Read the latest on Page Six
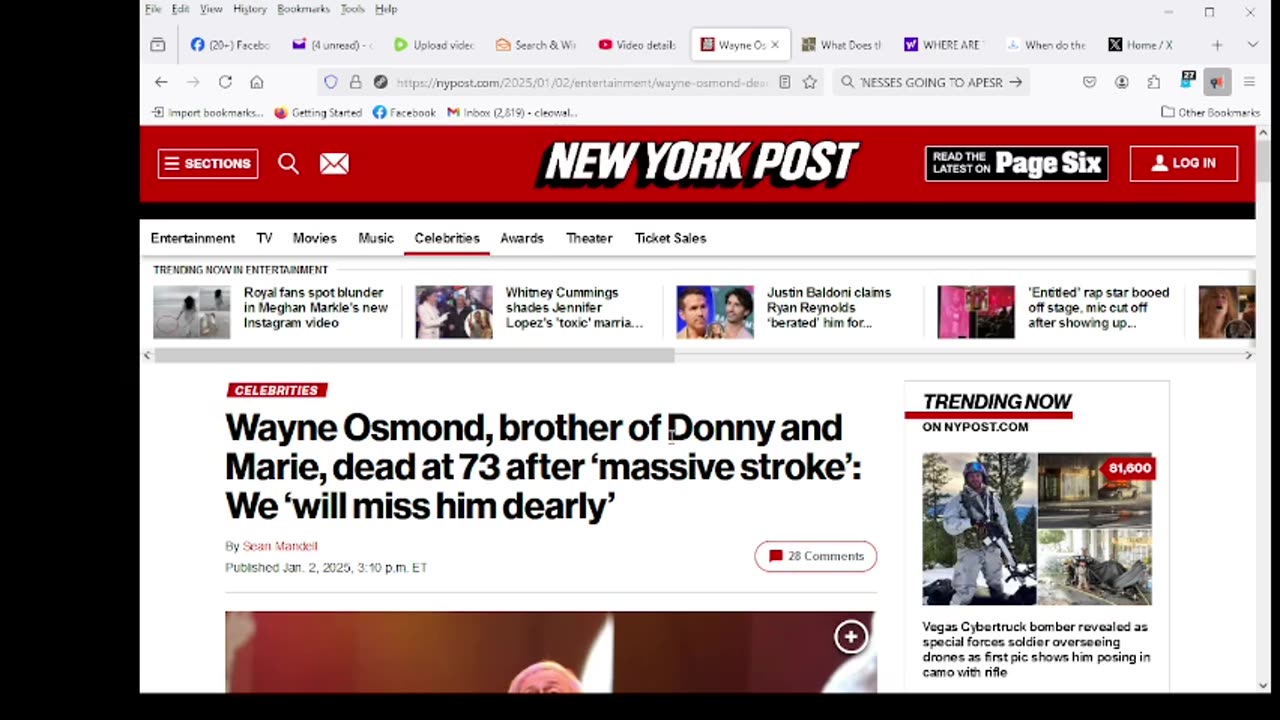The width and height of the screenshot is (1280, 720). tap(1016, 163)
